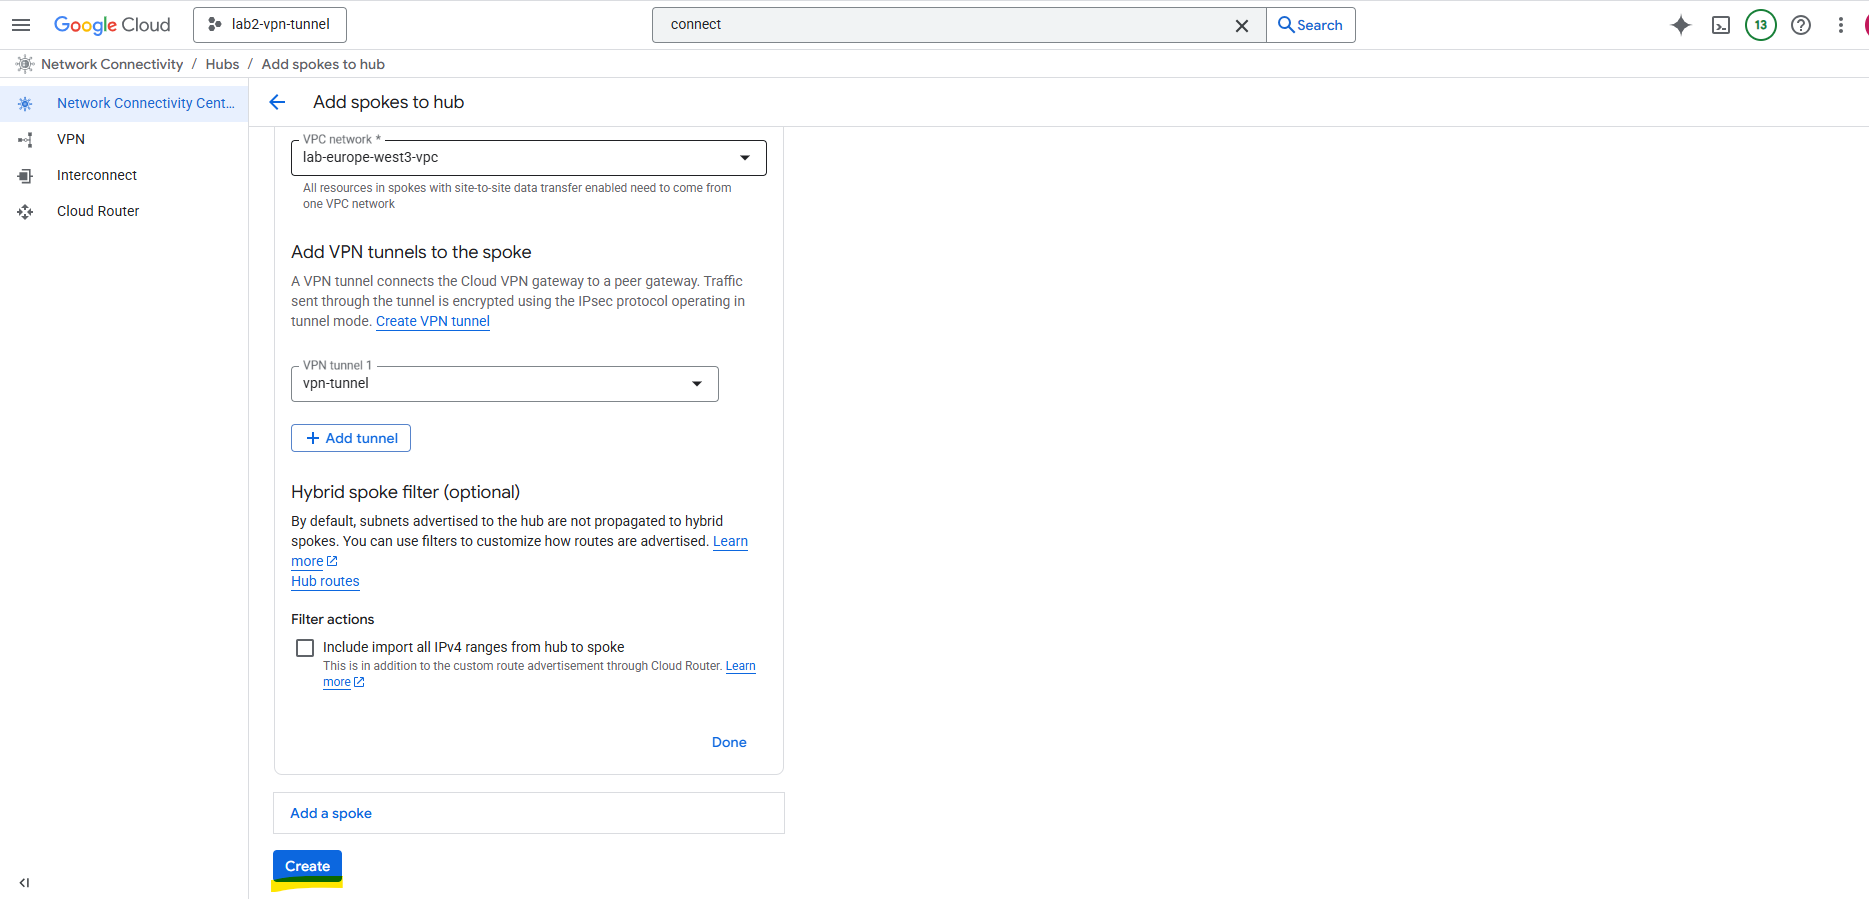1869x899 pixels.
Task: Go back using the arrow icon
Action: [x=277, y=102]
